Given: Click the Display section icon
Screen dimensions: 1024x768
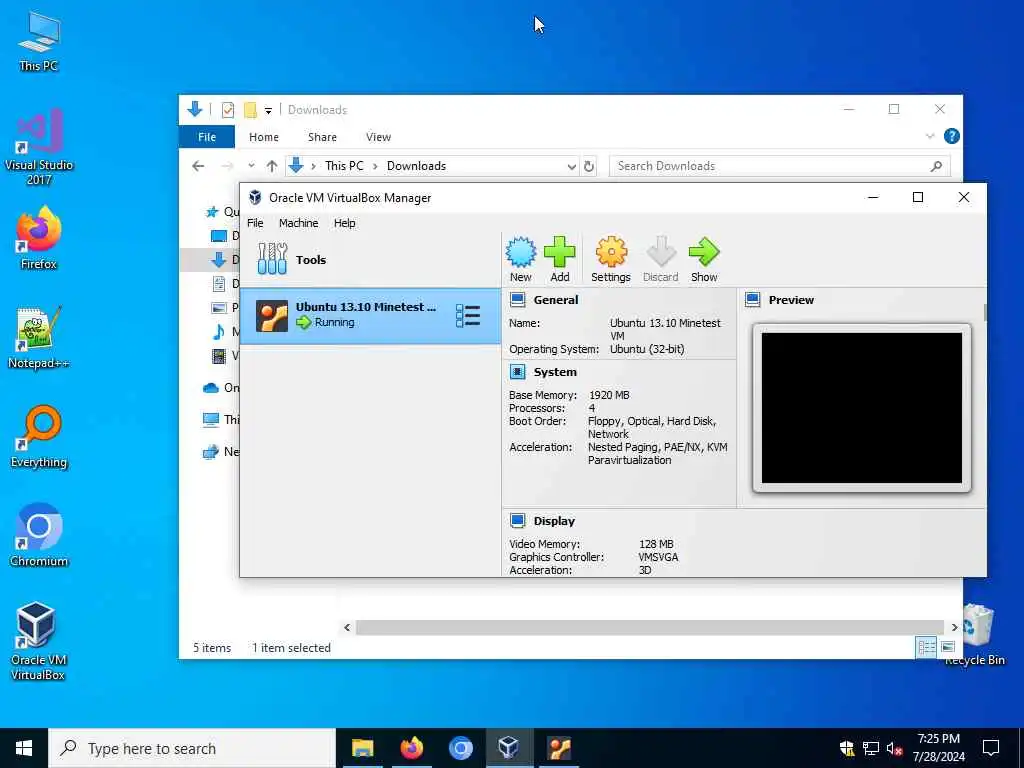Looking at the screenshot, I should click(x=517, y=520).
